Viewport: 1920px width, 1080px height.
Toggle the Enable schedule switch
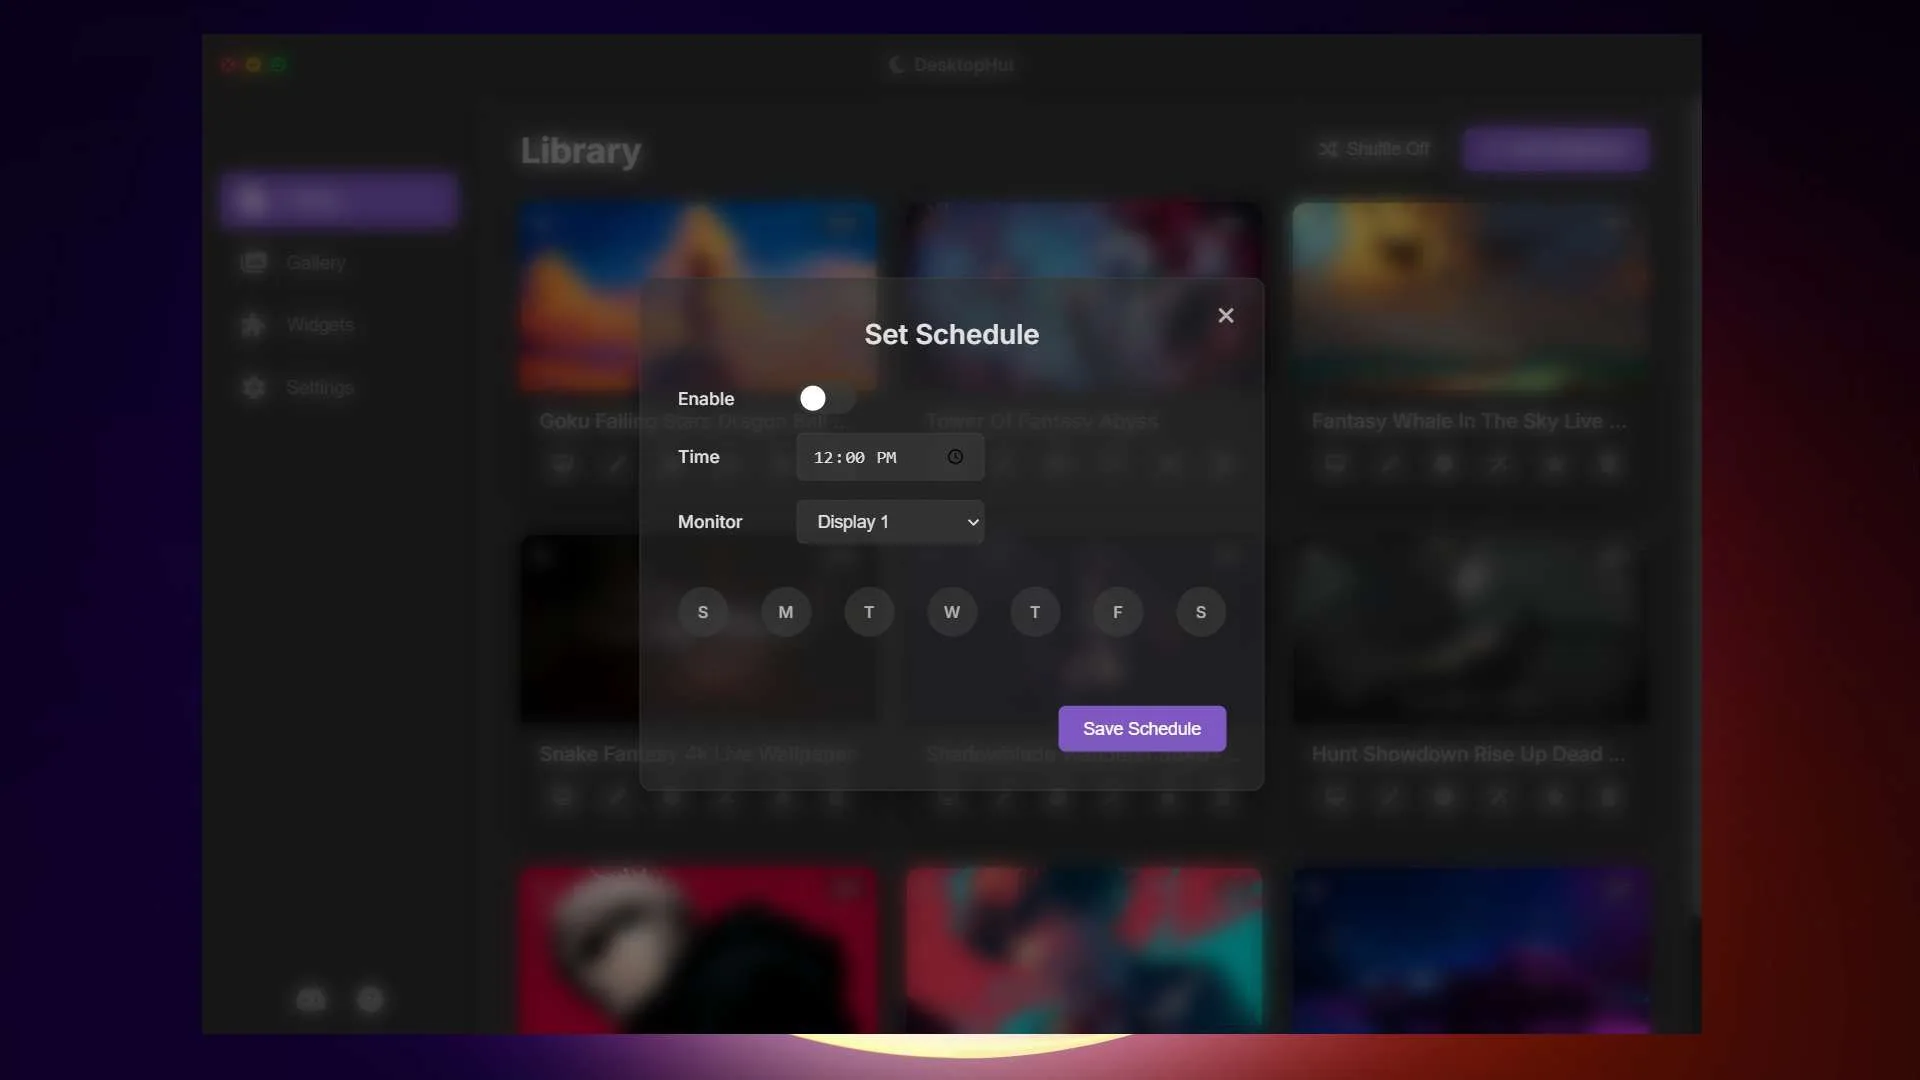point(827,399)
